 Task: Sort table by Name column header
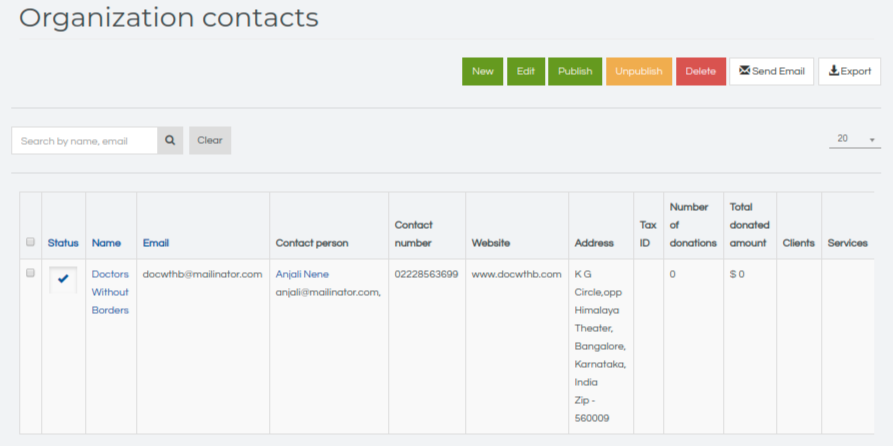coord(106,243)
